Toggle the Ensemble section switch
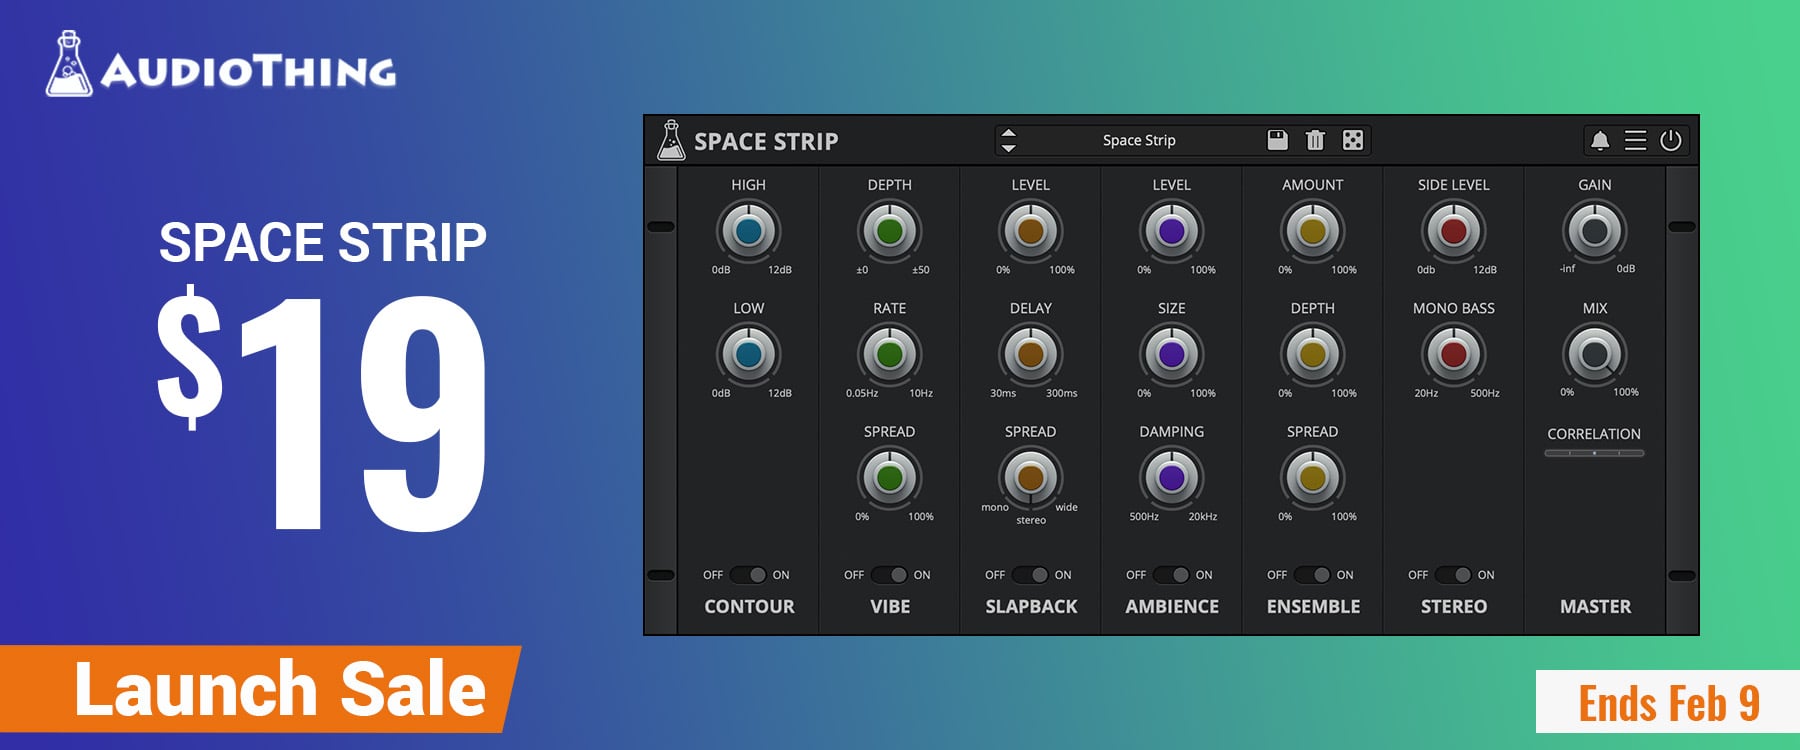Image resolution: width=1800 pixels, height=750 pixels. click(x=1312, y=575)
